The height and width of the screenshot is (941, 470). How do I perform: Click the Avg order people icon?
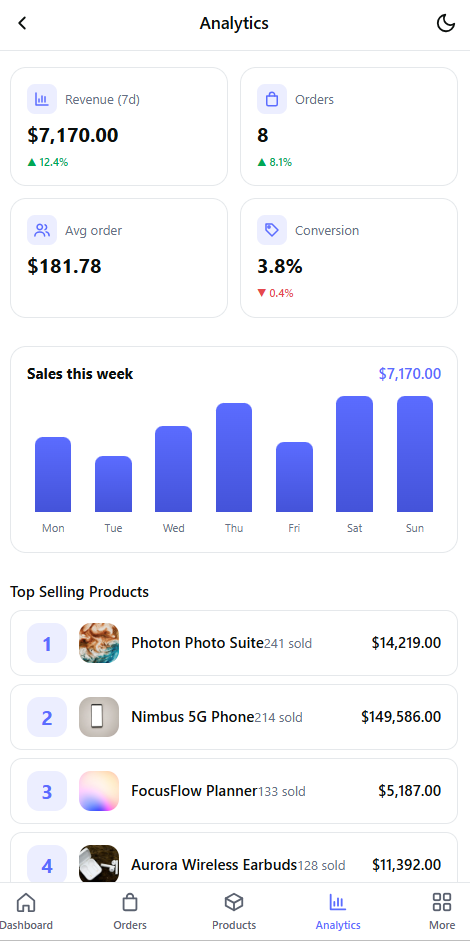pos(42,230)
